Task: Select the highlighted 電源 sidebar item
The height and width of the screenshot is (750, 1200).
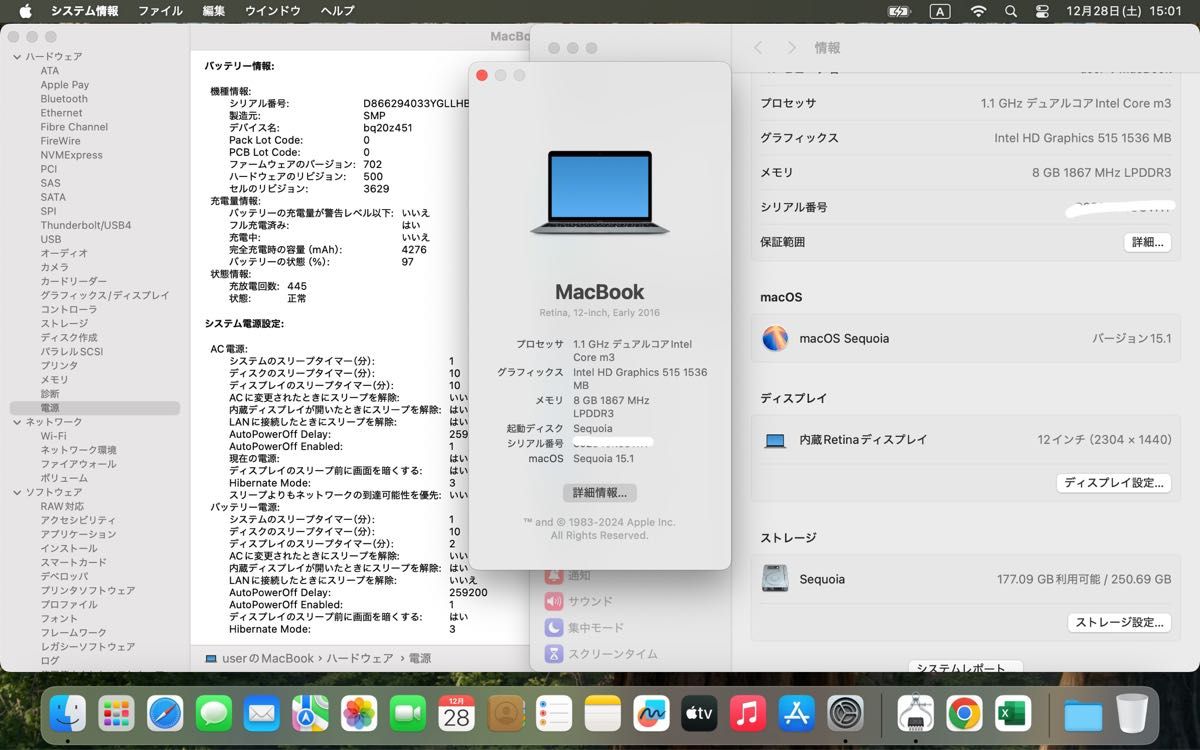Action: click(x=95, y=408)
